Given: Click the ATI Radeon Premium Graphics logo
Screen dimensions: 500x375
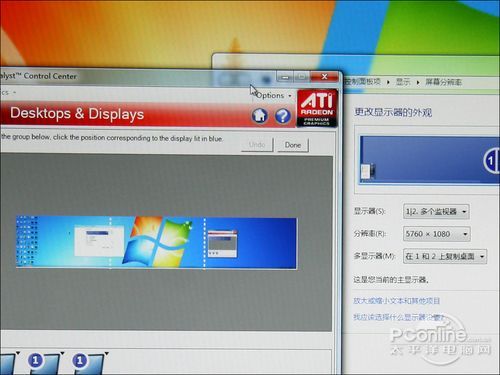Looking at the screenshot, I should (317, 108).
